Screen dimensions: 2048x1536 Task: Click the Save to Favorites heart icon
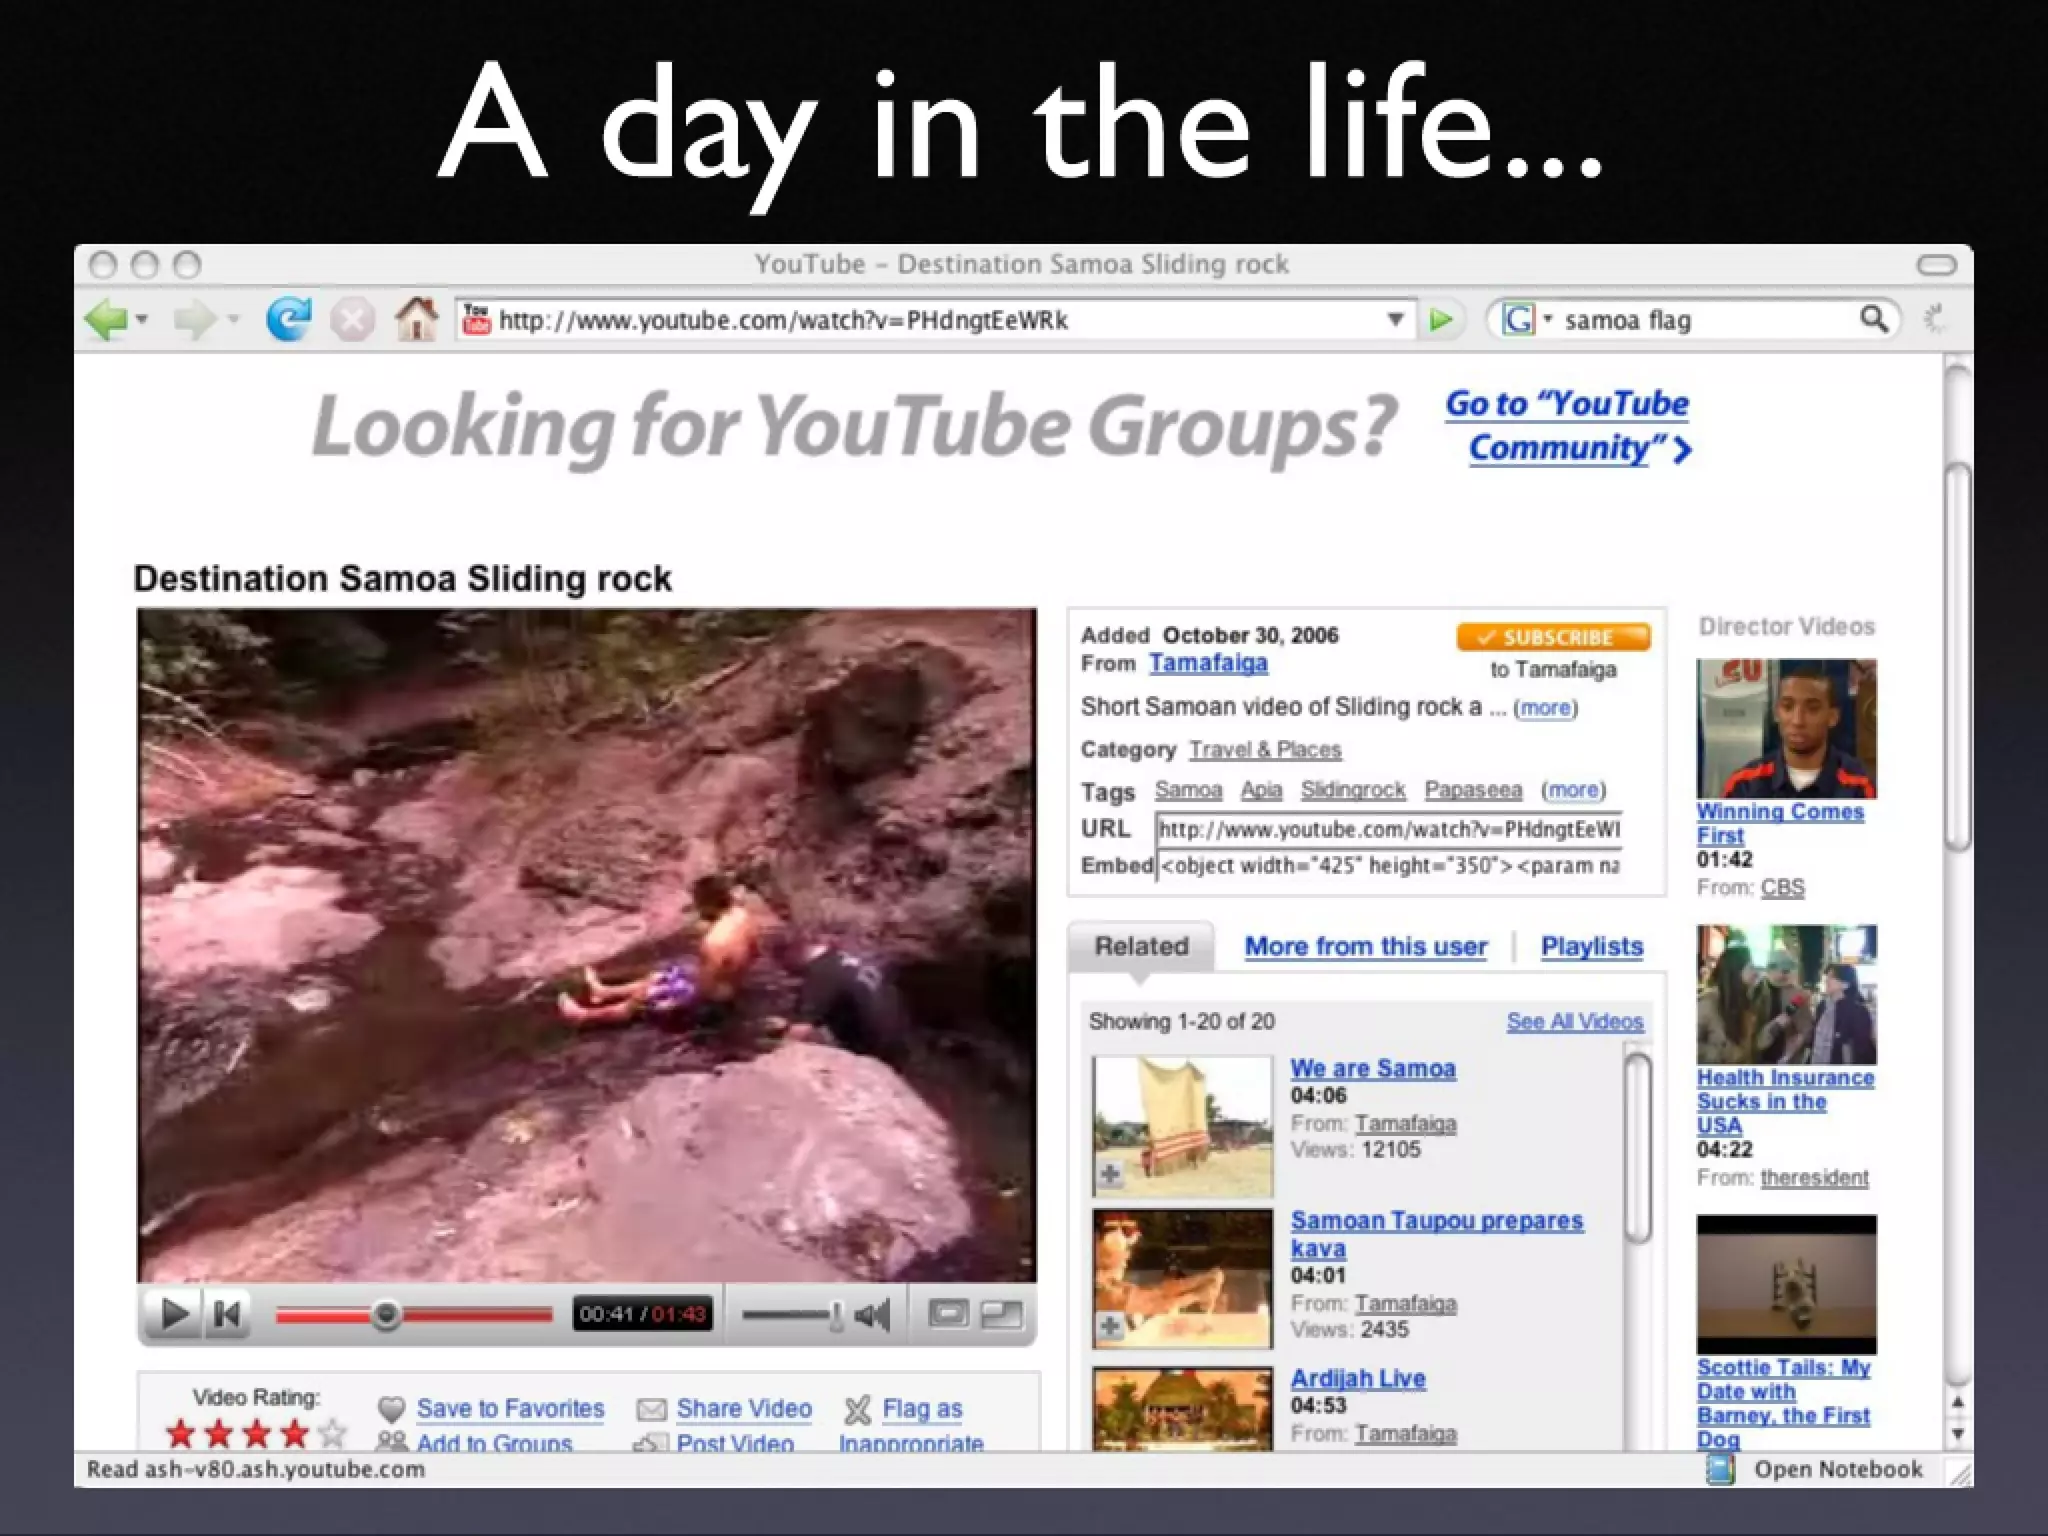[391, 1409]
